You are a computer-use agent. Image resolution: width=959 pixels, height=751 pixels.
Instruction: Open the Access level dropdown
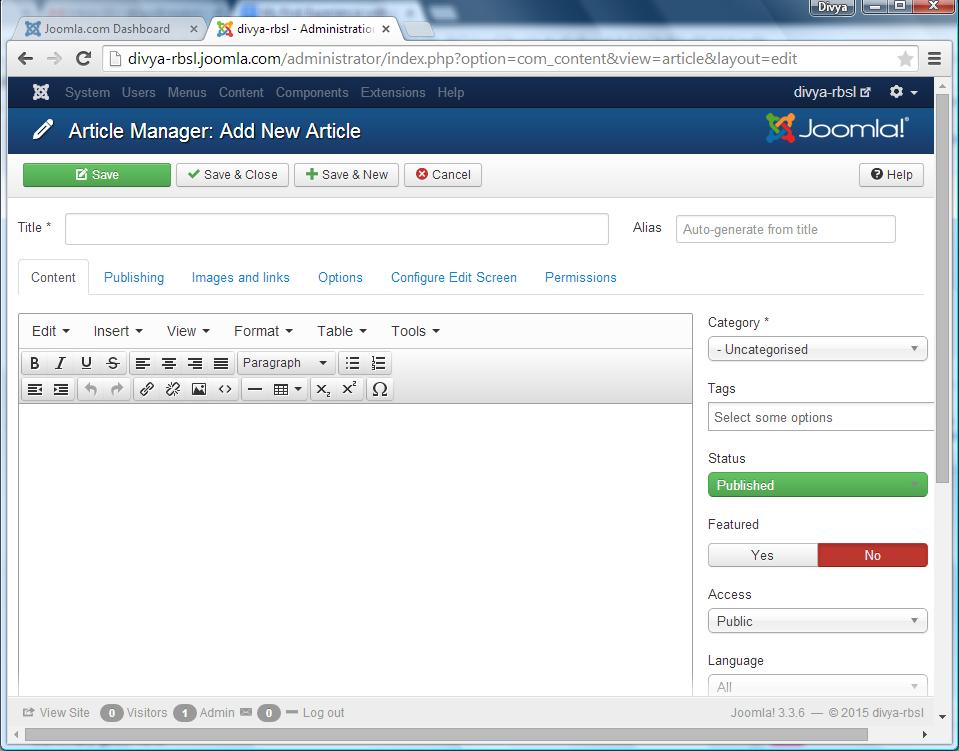[817, 621]
